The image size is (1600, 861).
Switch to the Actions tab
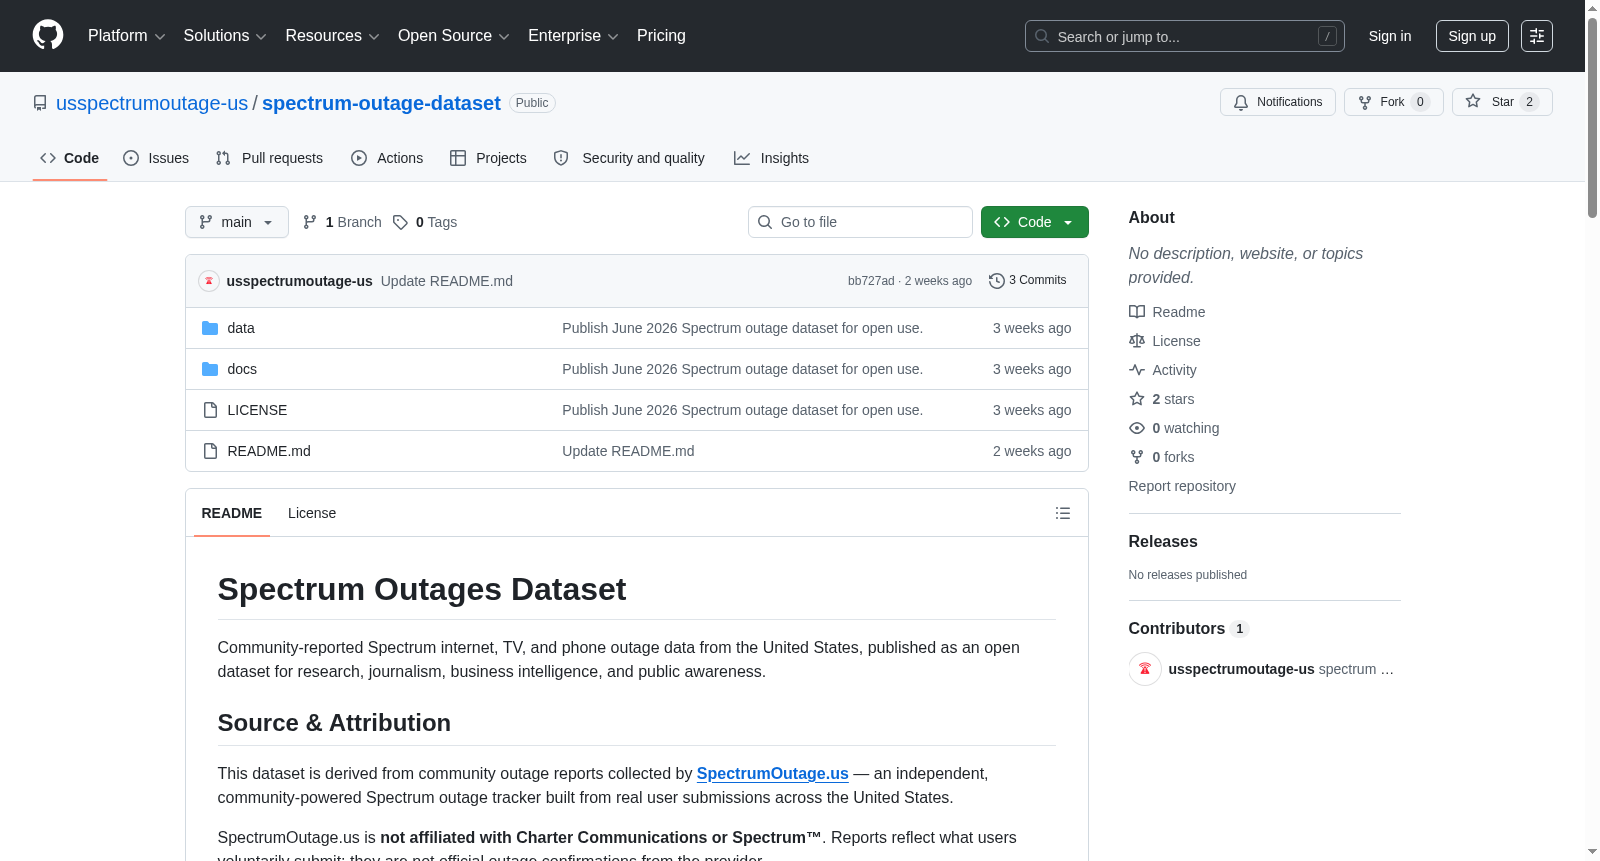tap(387, 158)
